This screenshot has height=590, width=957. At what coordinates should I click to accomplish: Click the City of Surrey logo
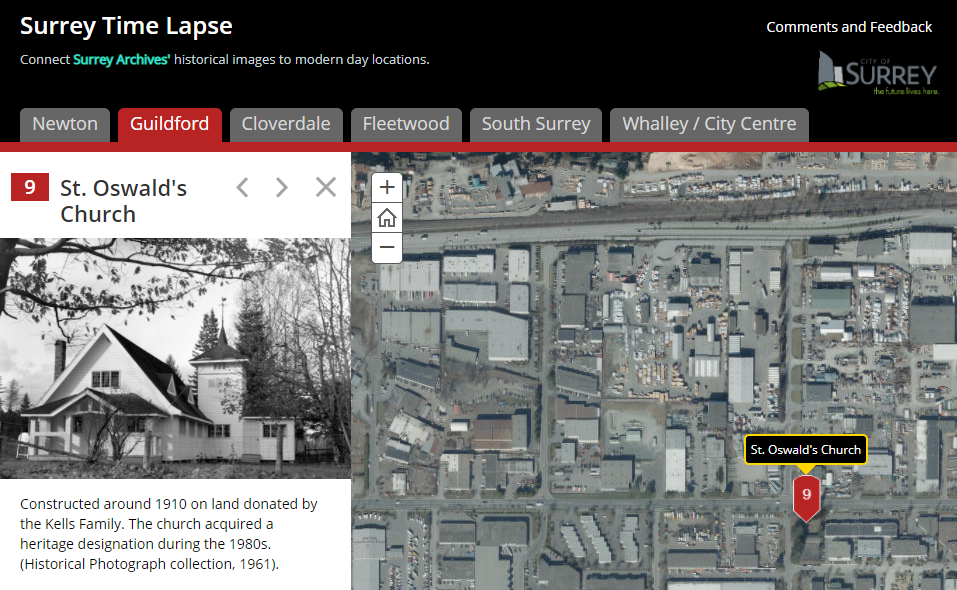point(877,73)
